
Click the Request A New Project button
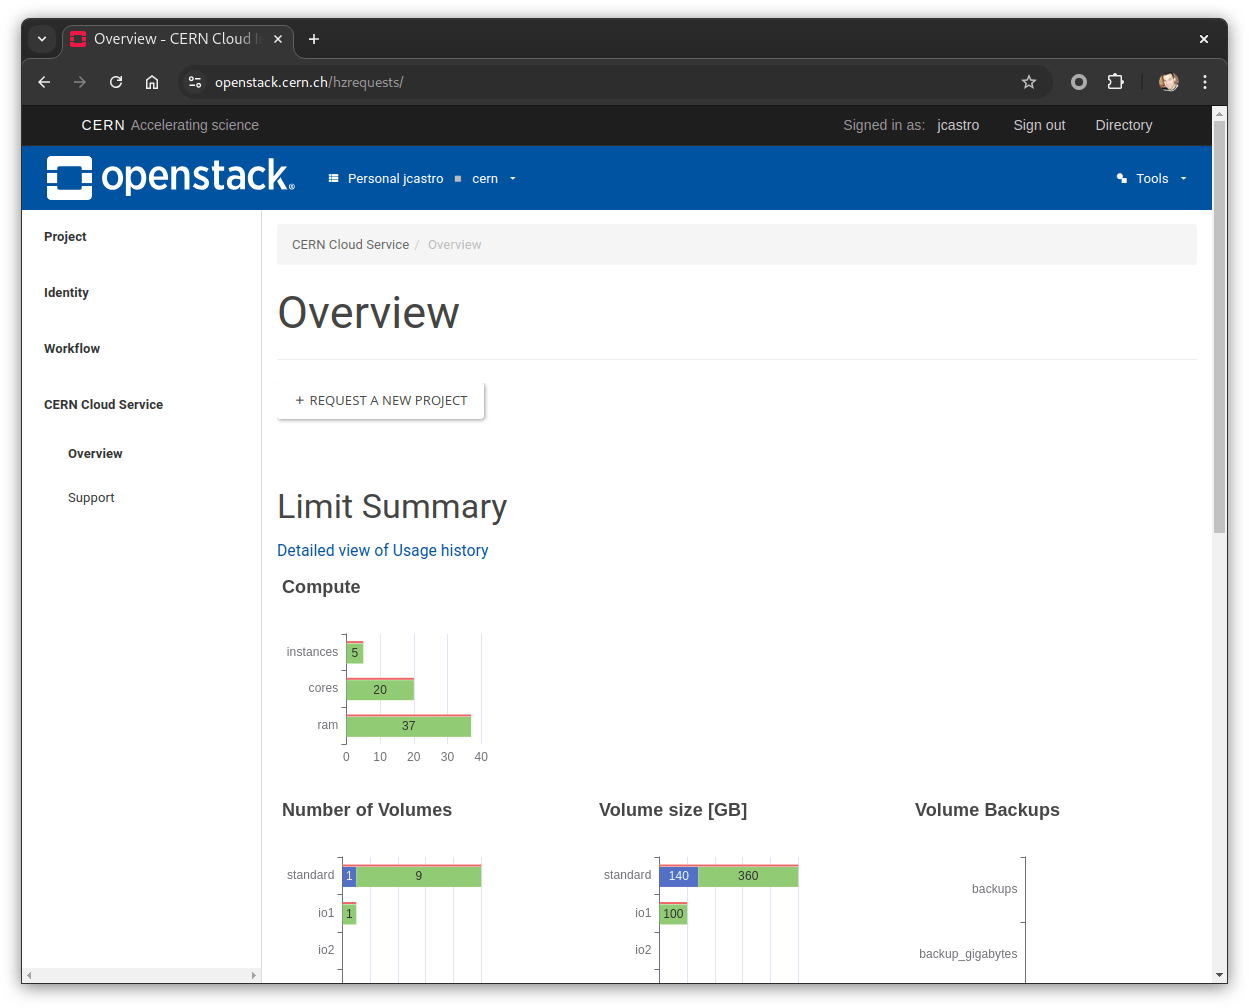[x=380, y=400]
